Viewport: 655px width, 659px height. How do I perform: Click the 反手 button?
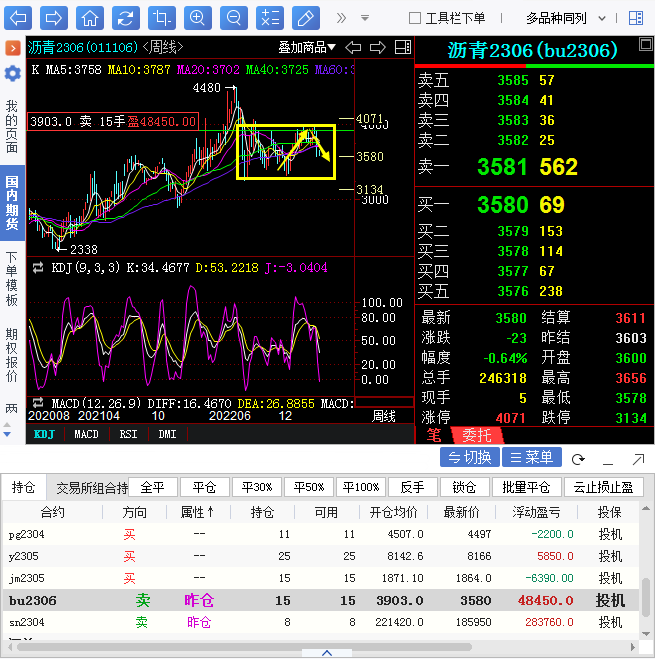pos(412,487)
